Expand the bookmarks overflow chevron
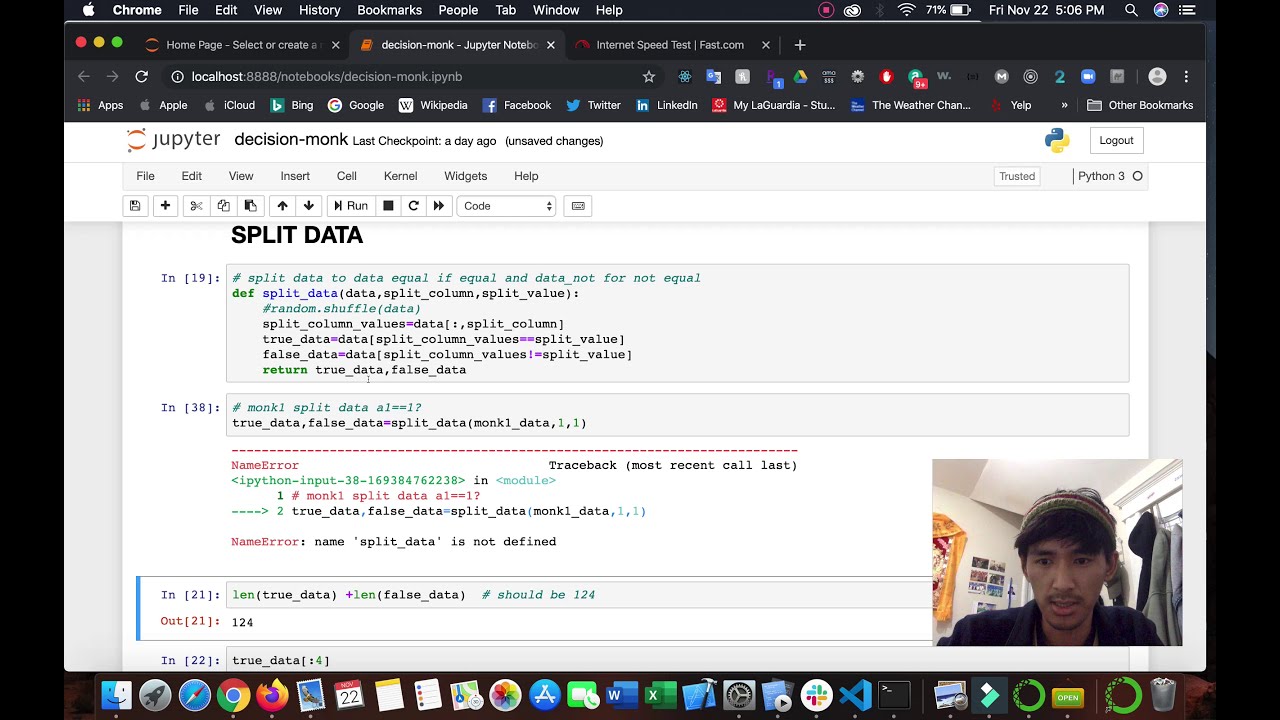Image resolution: width=1280 pixels, height=720 pixels. [1064, 105]
